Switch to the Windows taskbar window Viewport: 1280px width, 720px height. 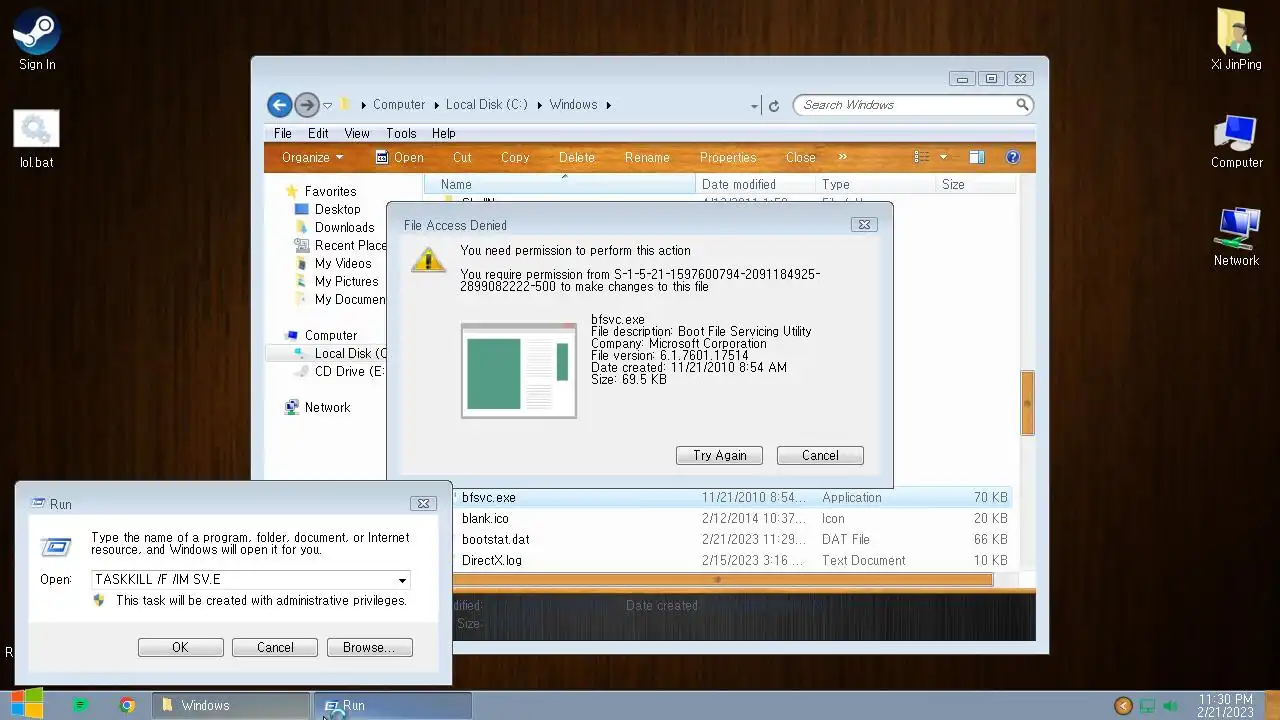point(230,705)
